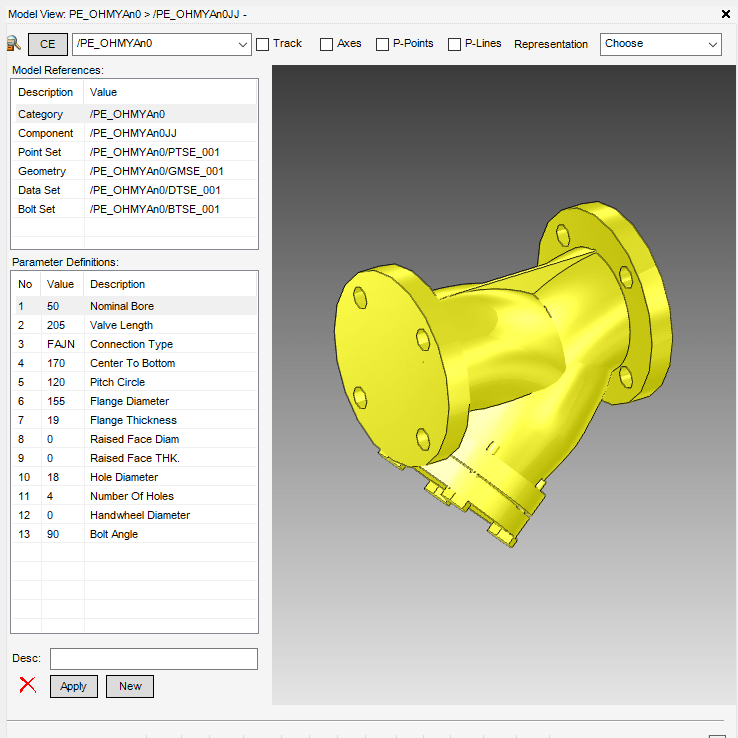This screenshot has height=738, width=738.
Task: Toggle the Axes checkbox
Action: click(327, 44)
